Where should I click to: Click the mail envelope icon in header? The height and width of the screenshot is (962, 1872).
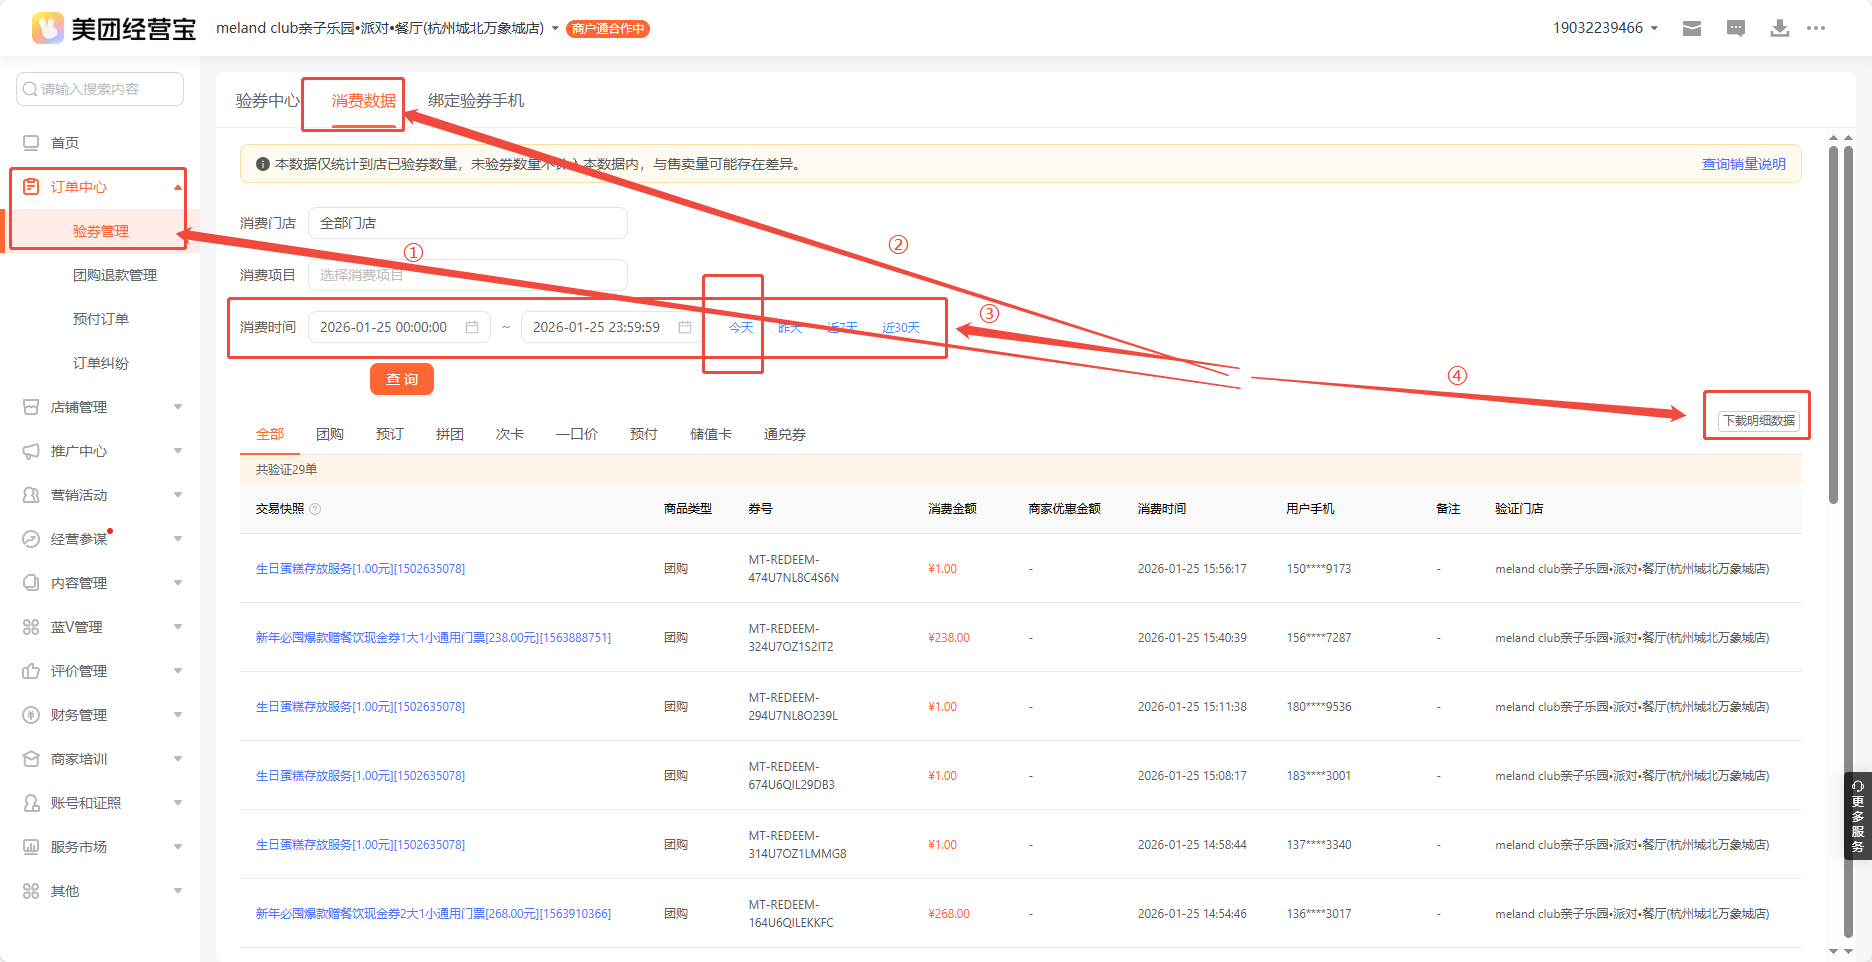1692,28
